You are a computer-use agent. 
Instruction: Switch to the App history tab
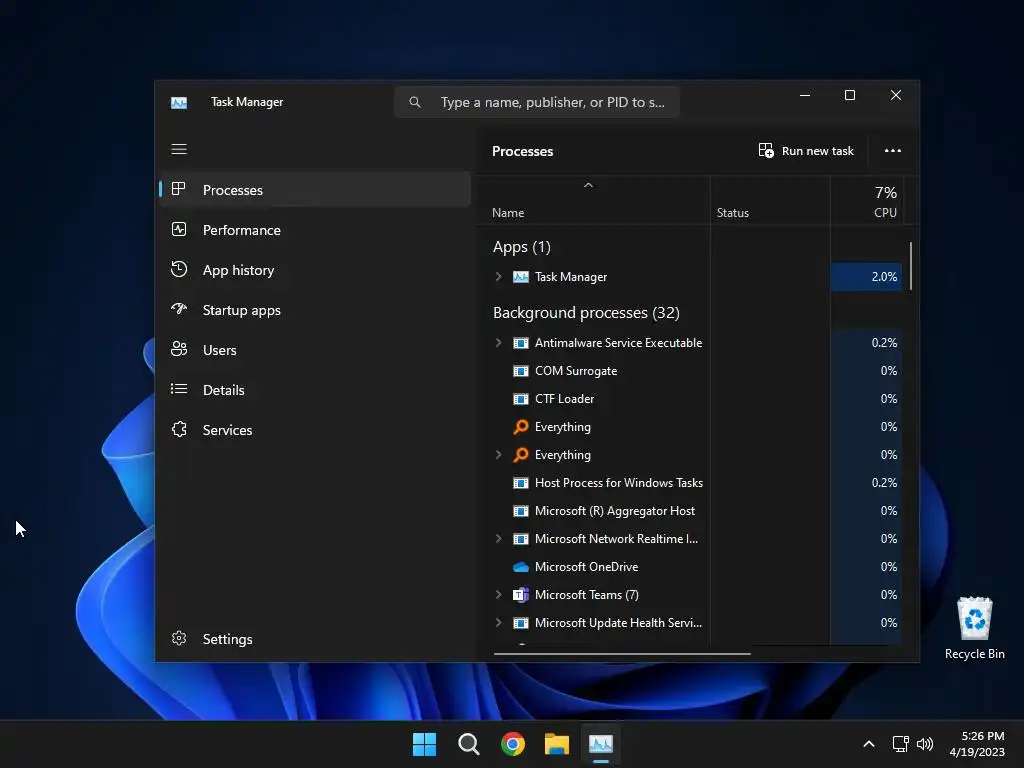[315, 270]
